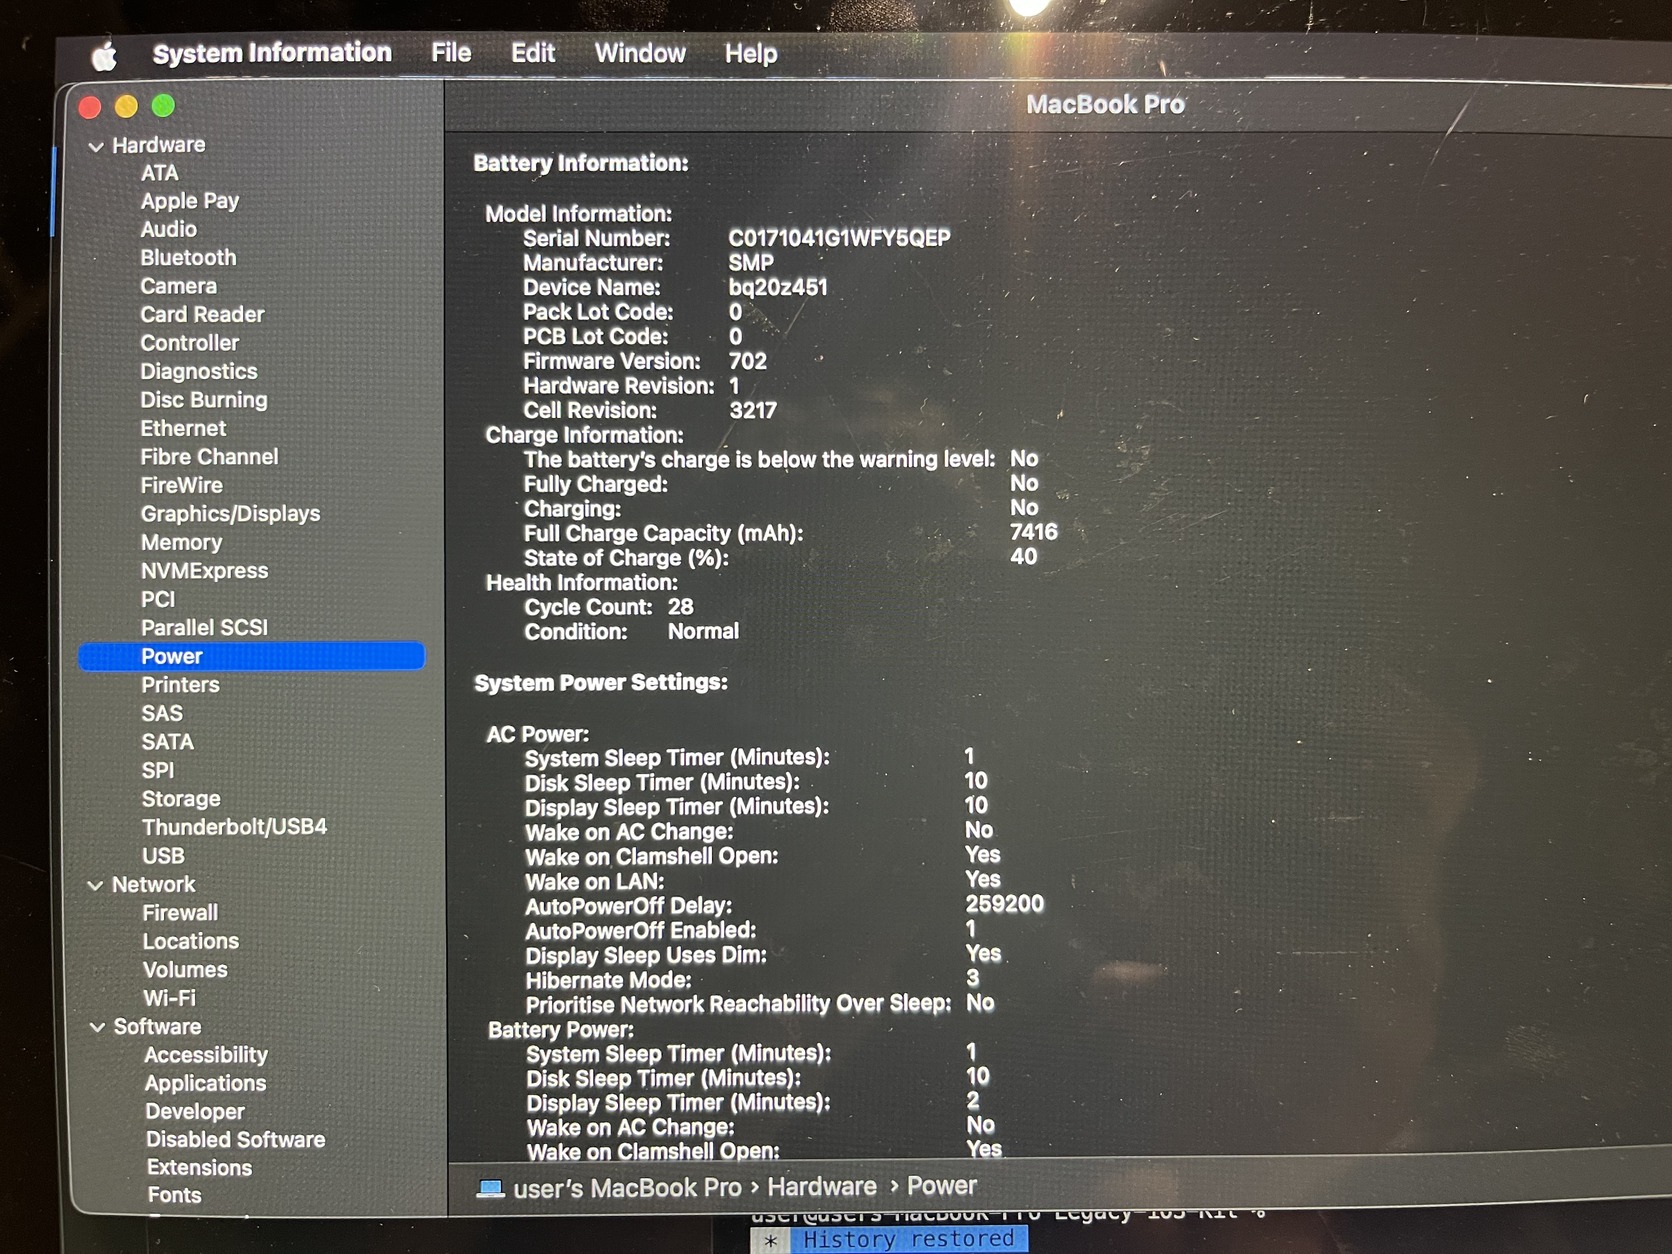The image size is (1672, 1254).
Task: Select Disabled Software in the sidebar
Action: tap(236, 1140)
